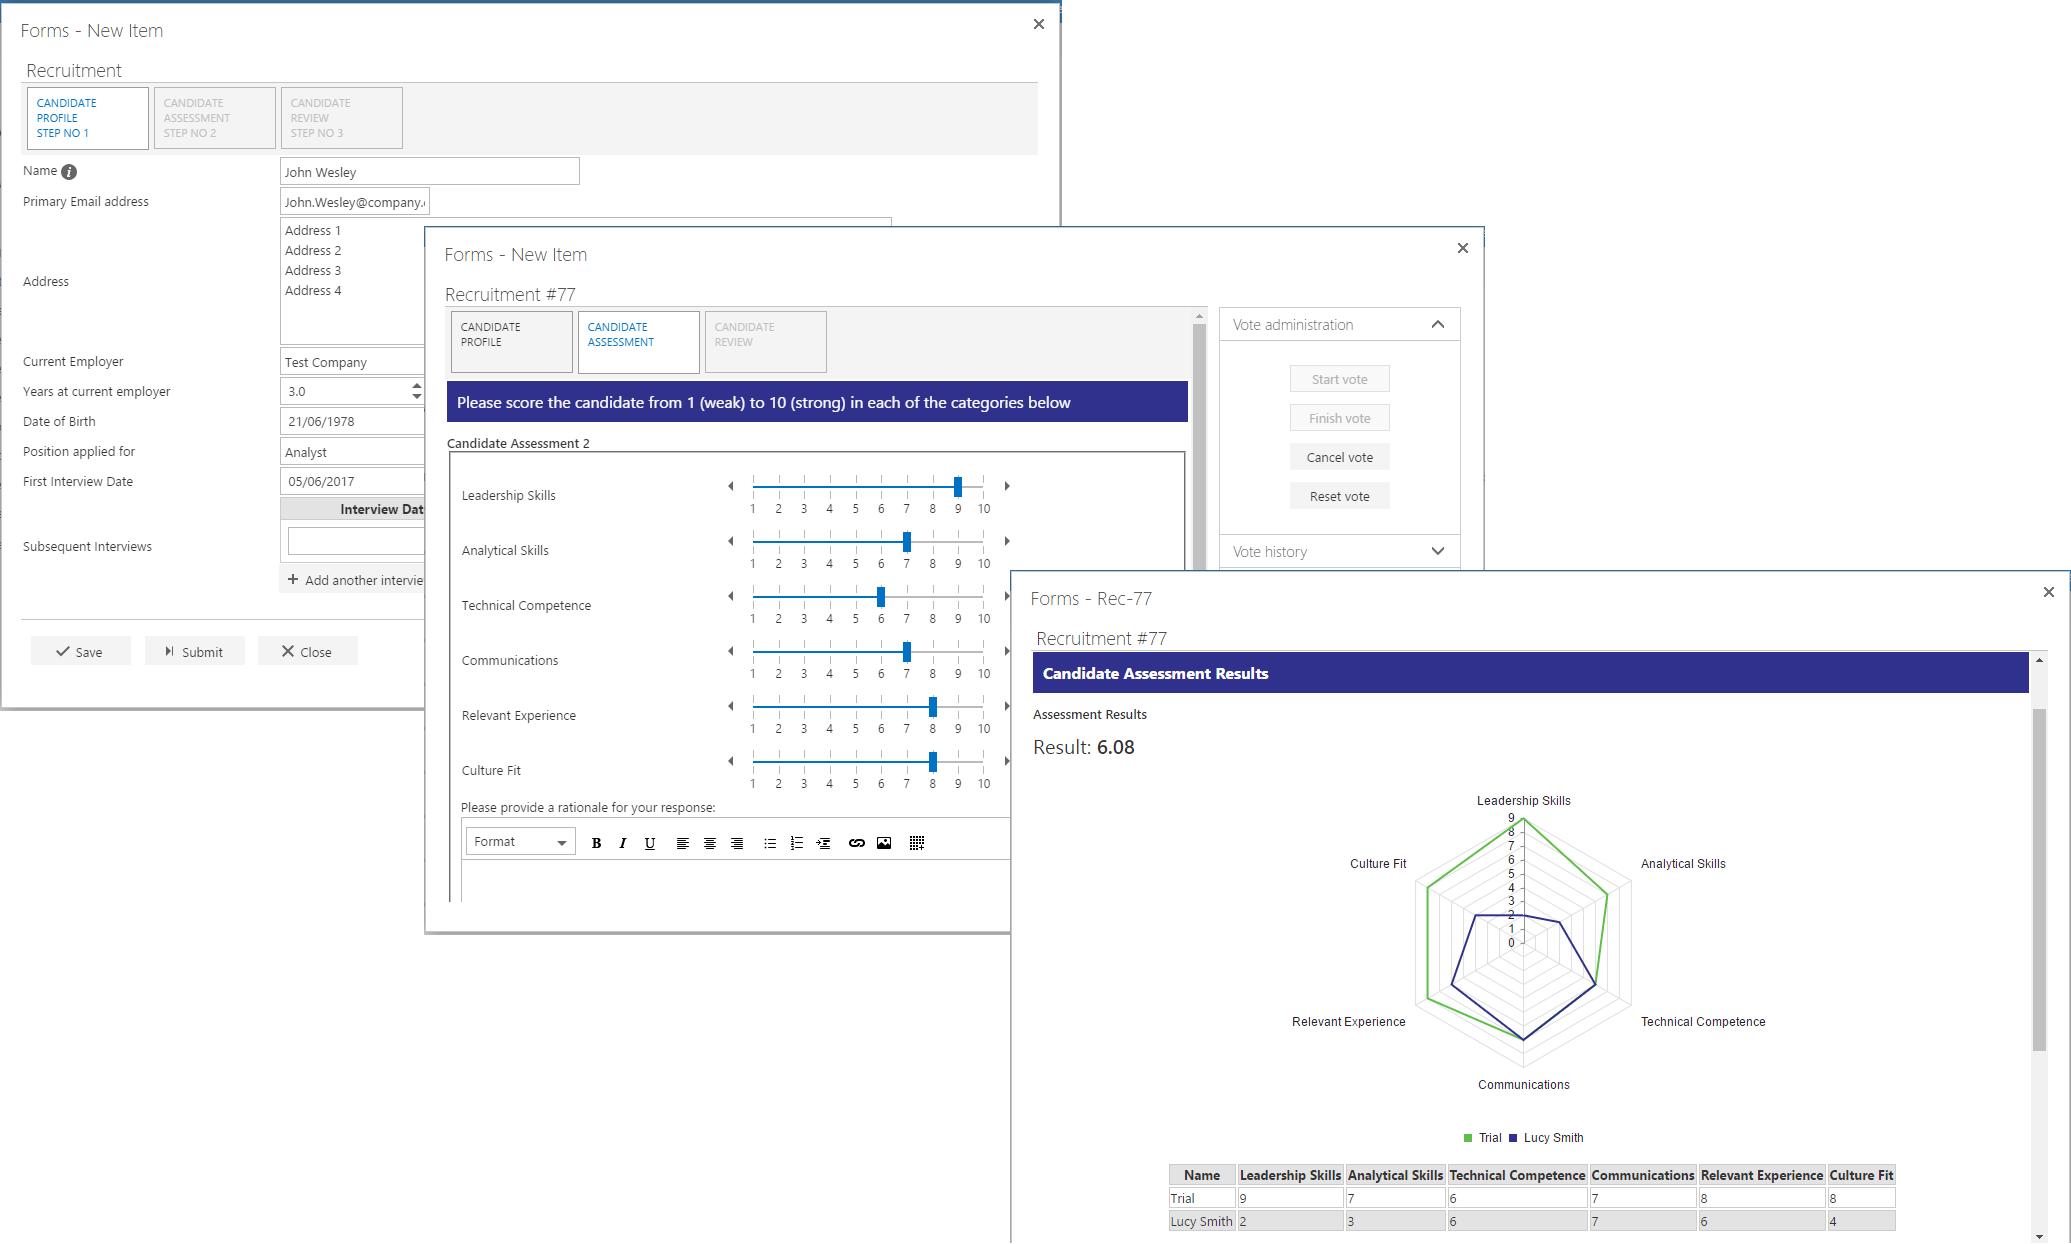The image size is (2071, 1244).
Task: Decrease Culture Fit score with left arrow
Action: (731, 761)
